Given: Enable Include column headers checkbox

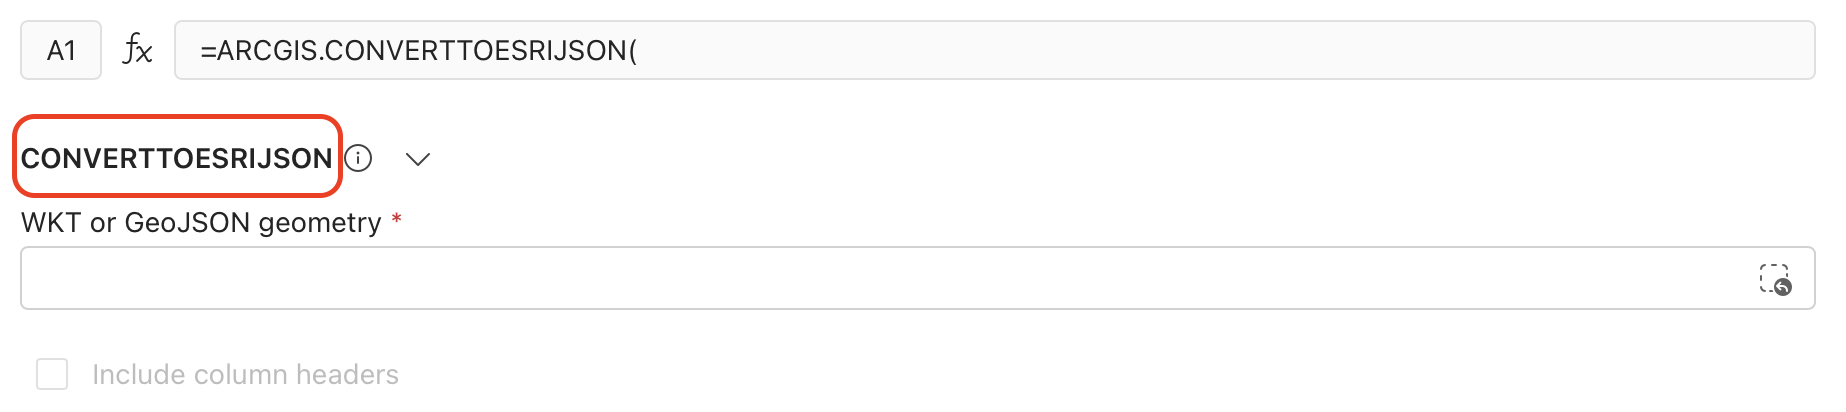Looking at the screenshot, I should click(x=52, y=374).
